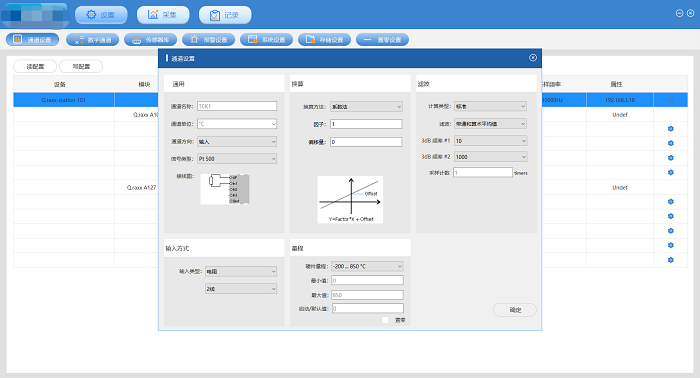Open 系统设置 system settings
700x378 pixels.
pos(267,40)
